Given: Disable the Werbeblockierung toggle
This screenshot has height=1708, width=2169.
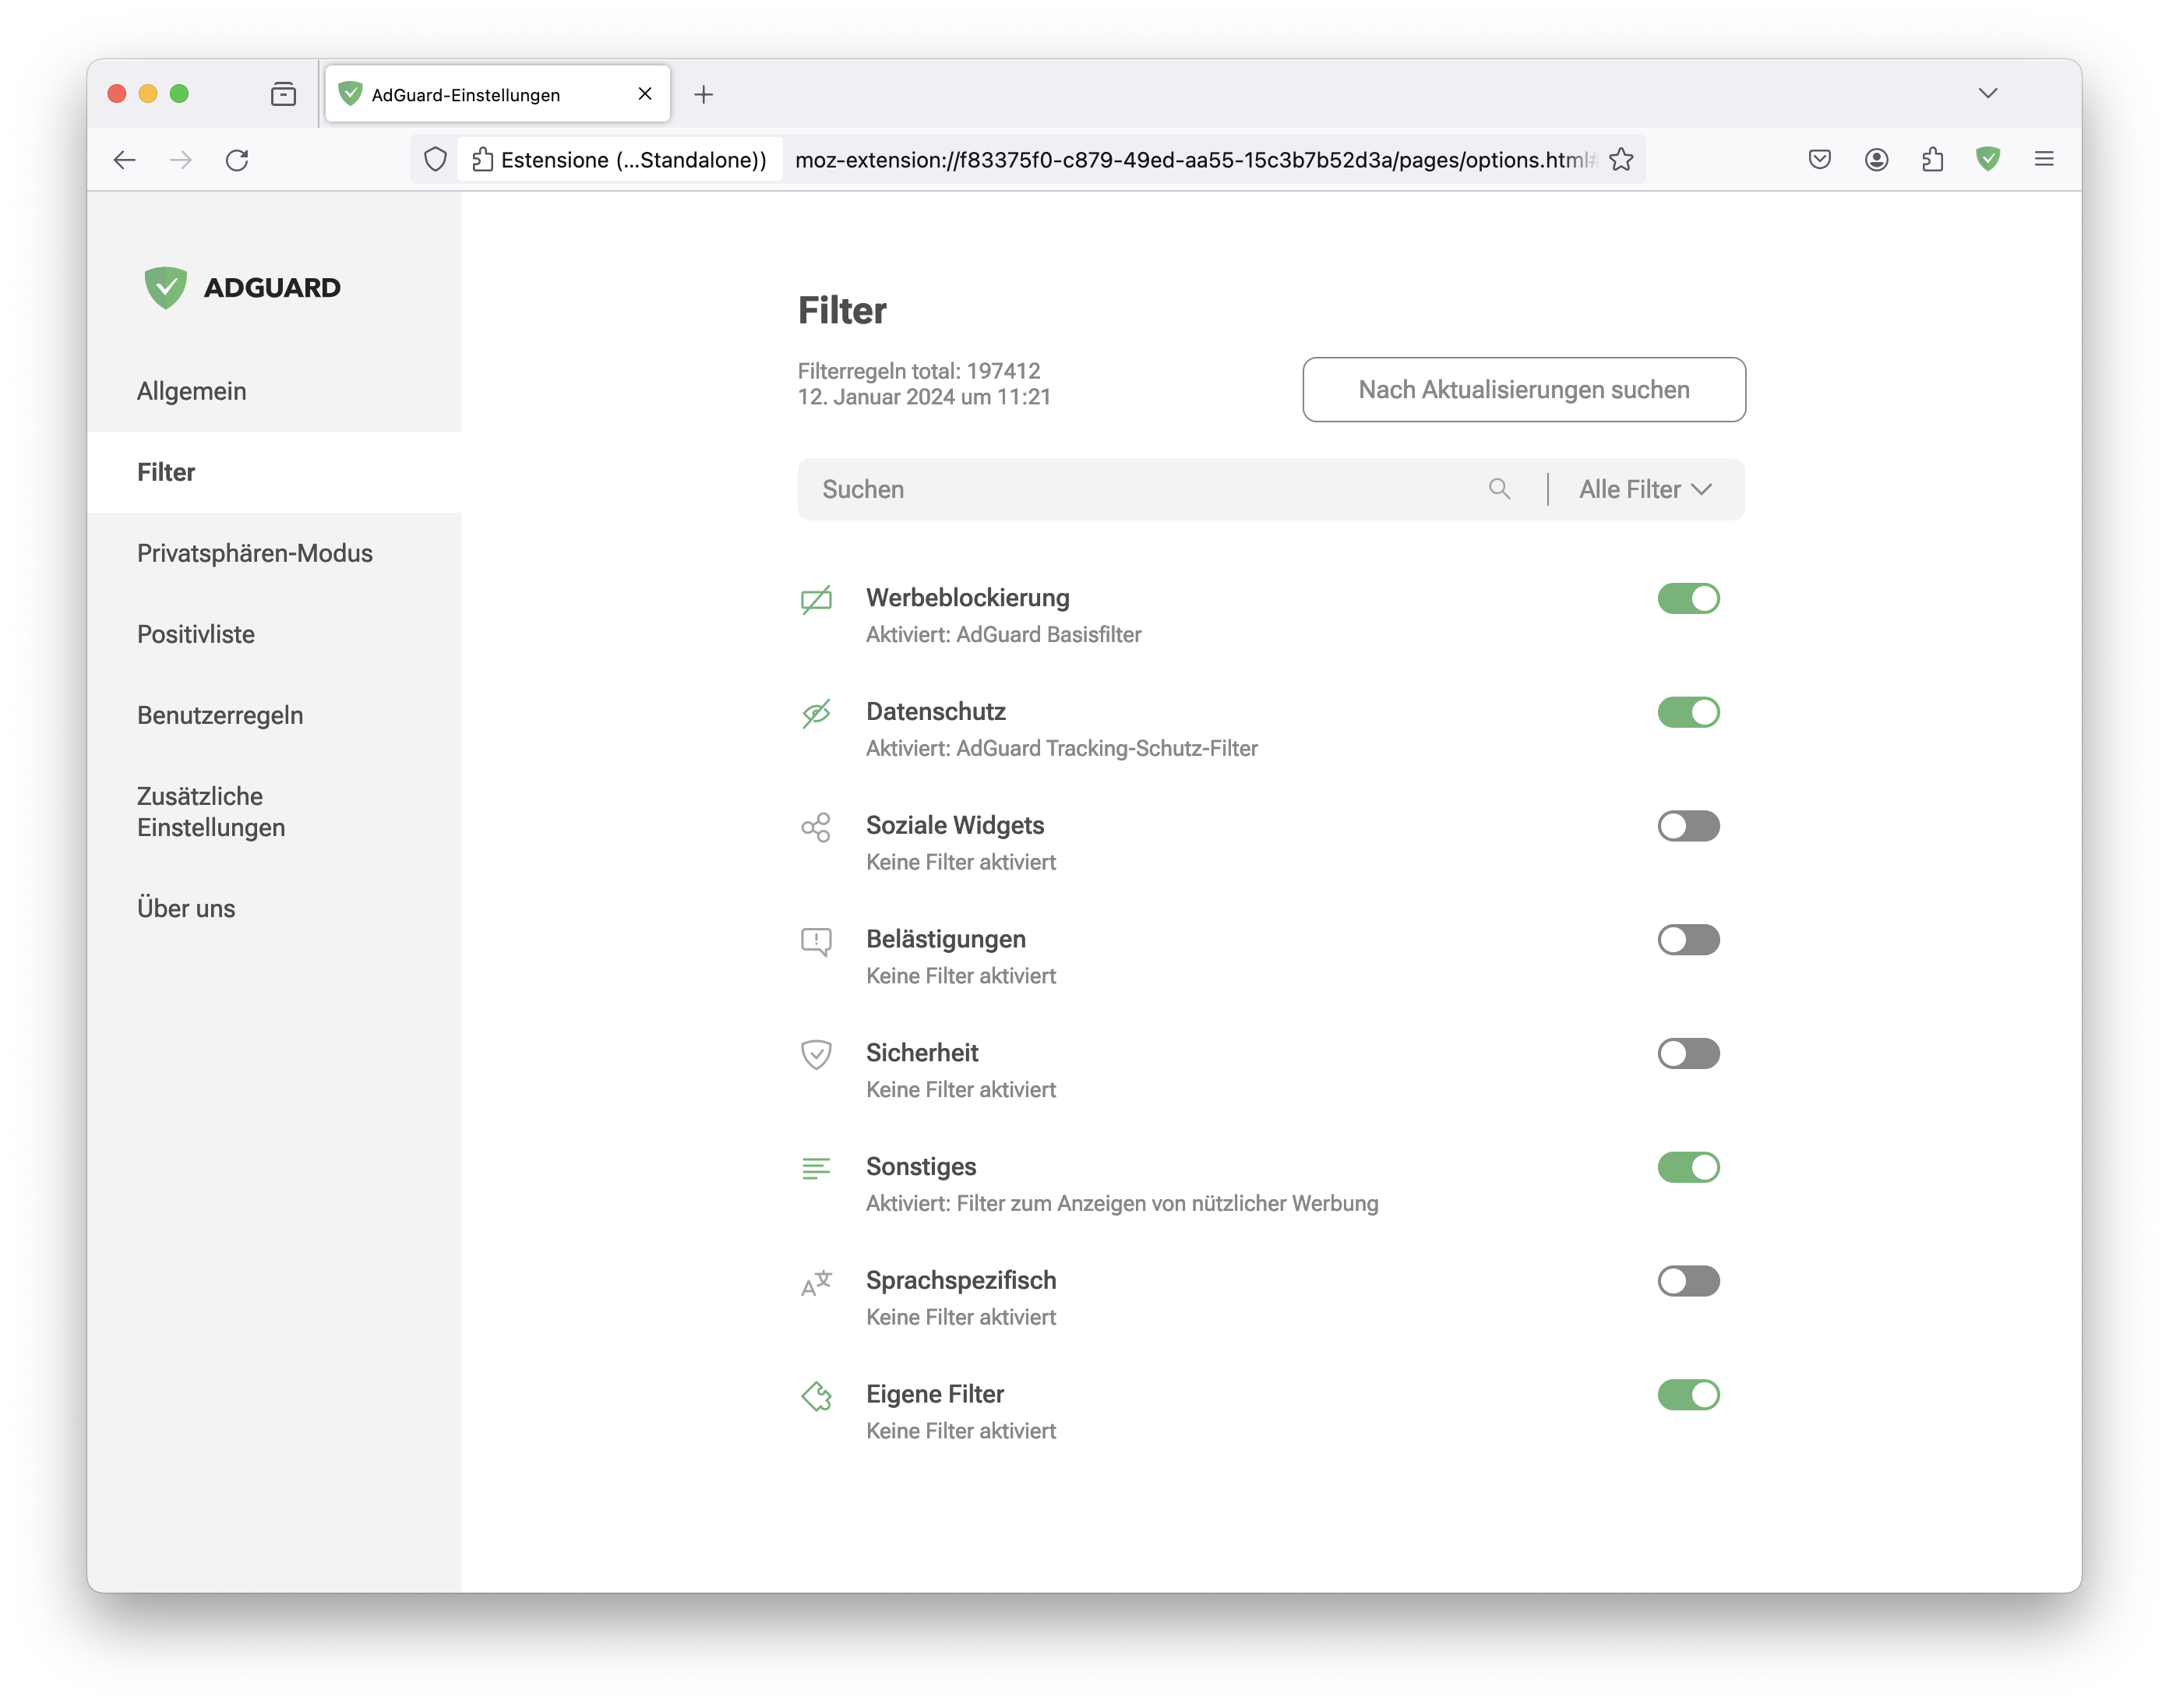Looking at the screenshot, I should click(1688, 598).
